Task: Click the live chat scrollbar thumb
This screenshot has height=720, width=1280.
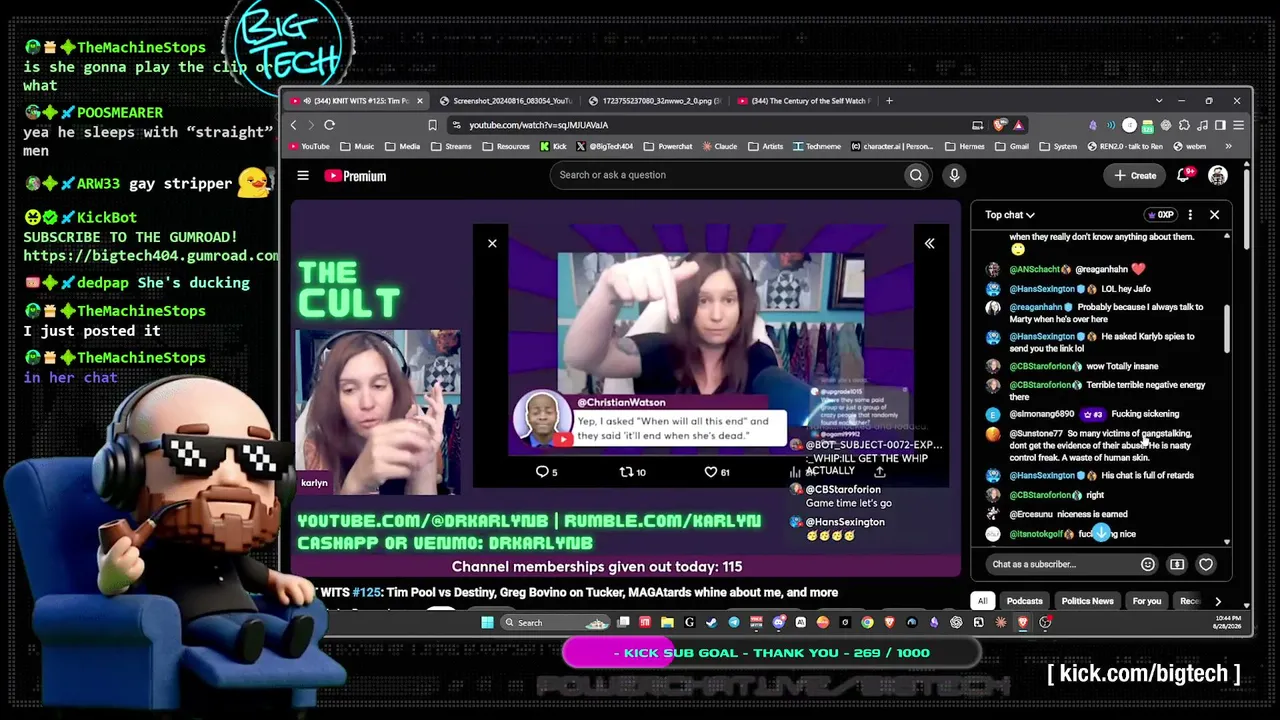Action: (1227, 328)
